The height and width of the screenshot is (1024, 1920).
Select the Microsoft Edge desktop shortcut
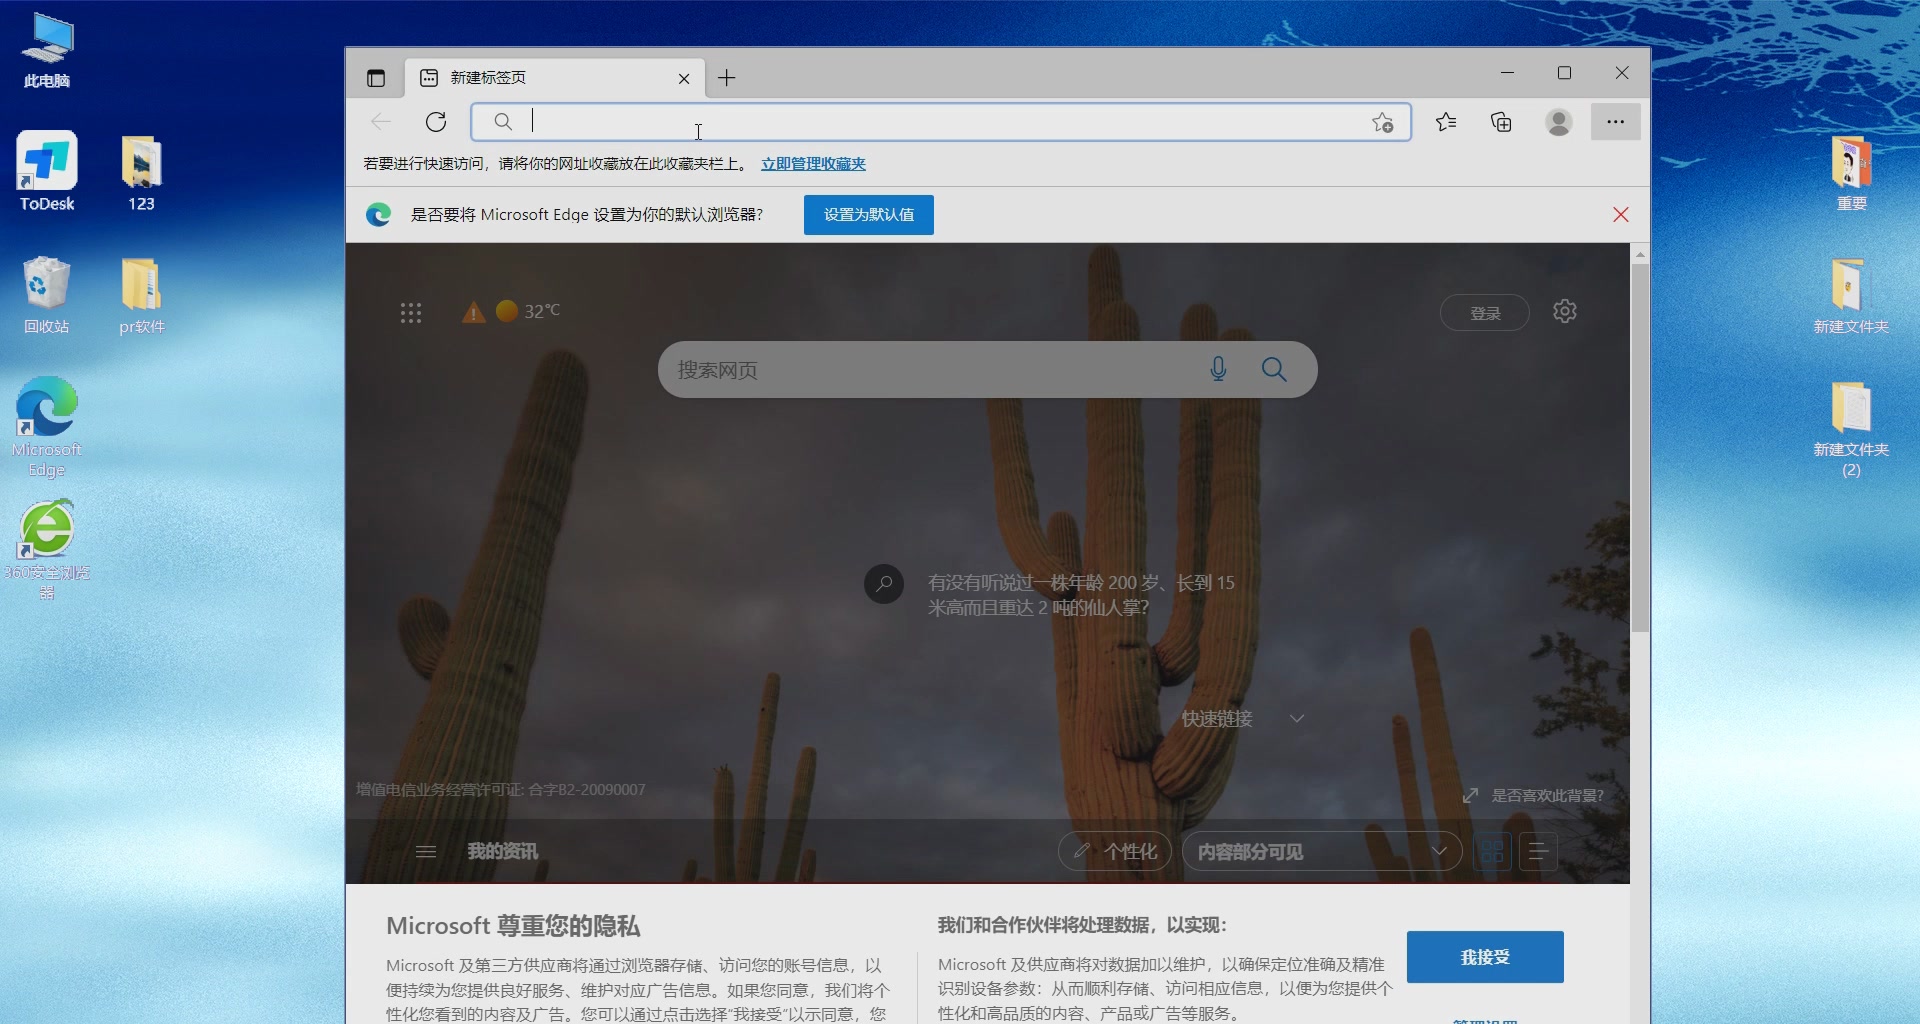pos(47,427)
